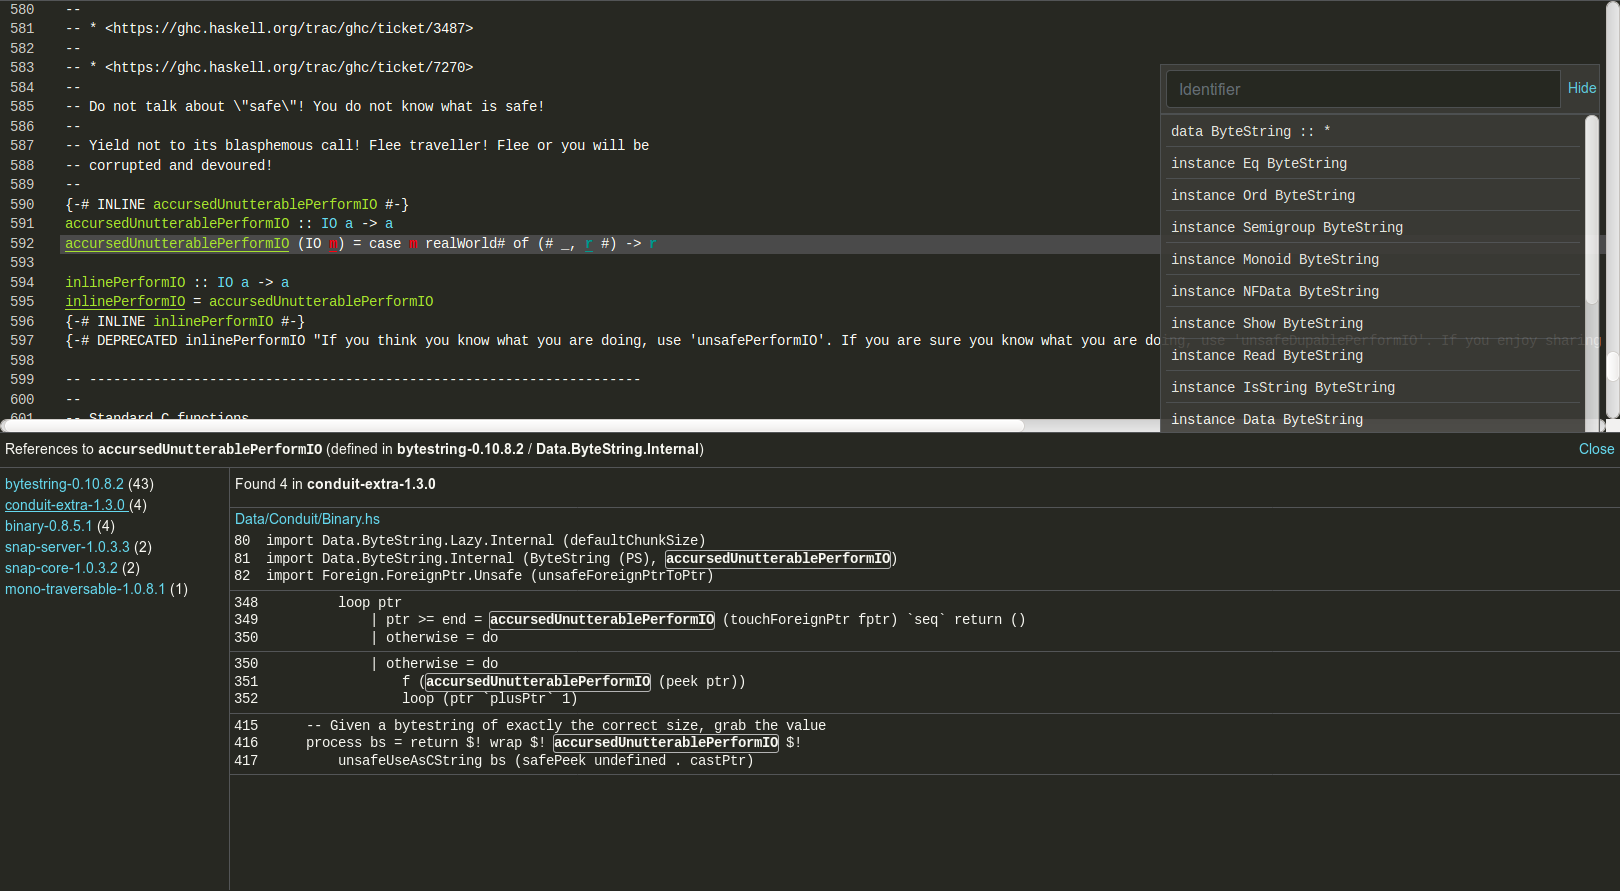Click highlighted accursedUnutterablePerformIO on reference line 349
Screen dimensions: 1620x891
(601, 620)
